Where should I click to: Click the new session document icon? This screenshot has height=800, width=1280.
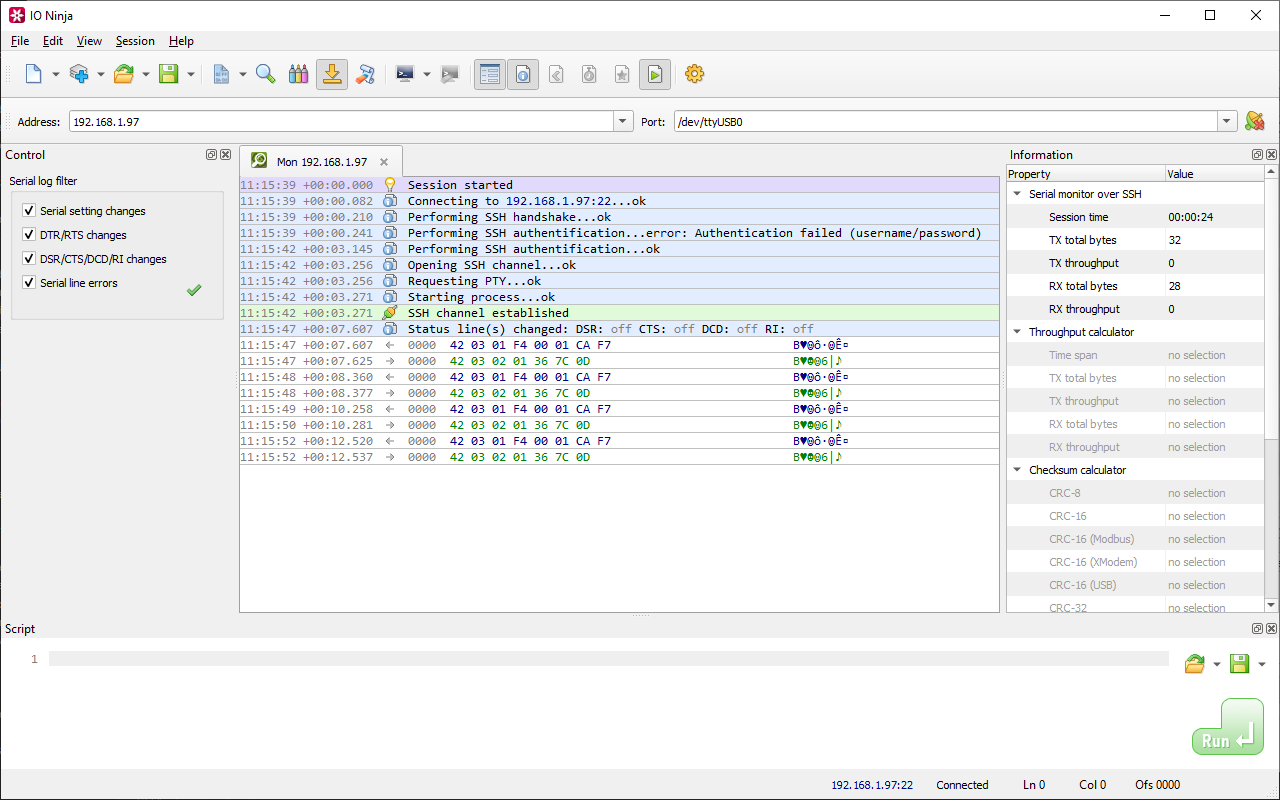coord(34,74)
